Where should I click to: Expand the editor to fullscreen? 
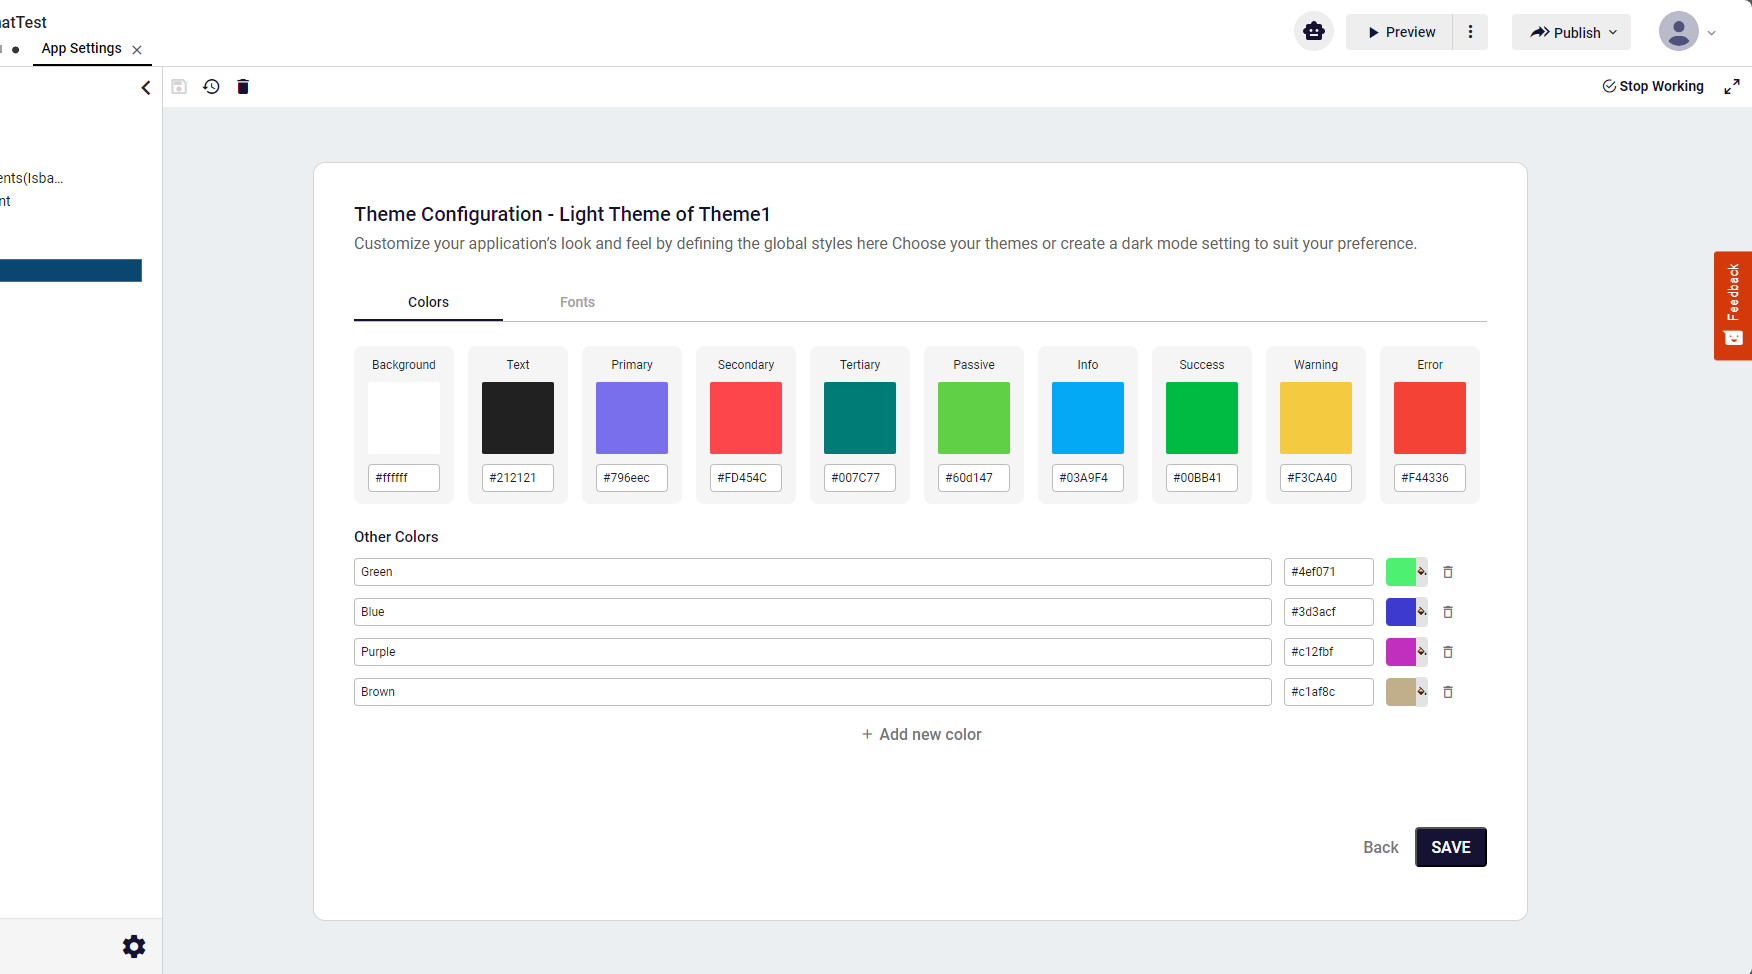point(1731,87)
